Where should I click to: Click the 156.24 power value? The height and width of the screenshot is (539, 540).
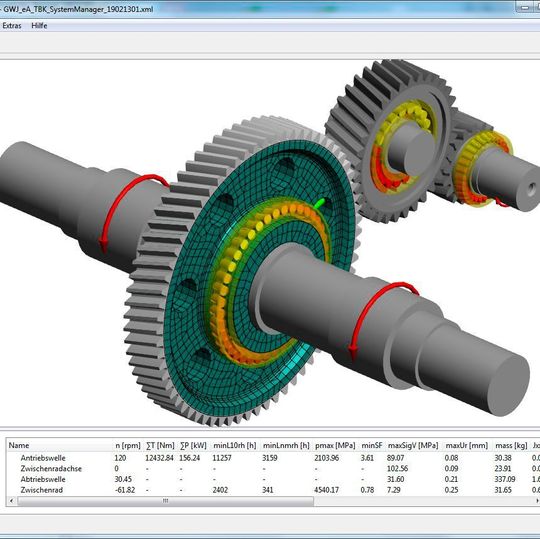tap(190, 458)
